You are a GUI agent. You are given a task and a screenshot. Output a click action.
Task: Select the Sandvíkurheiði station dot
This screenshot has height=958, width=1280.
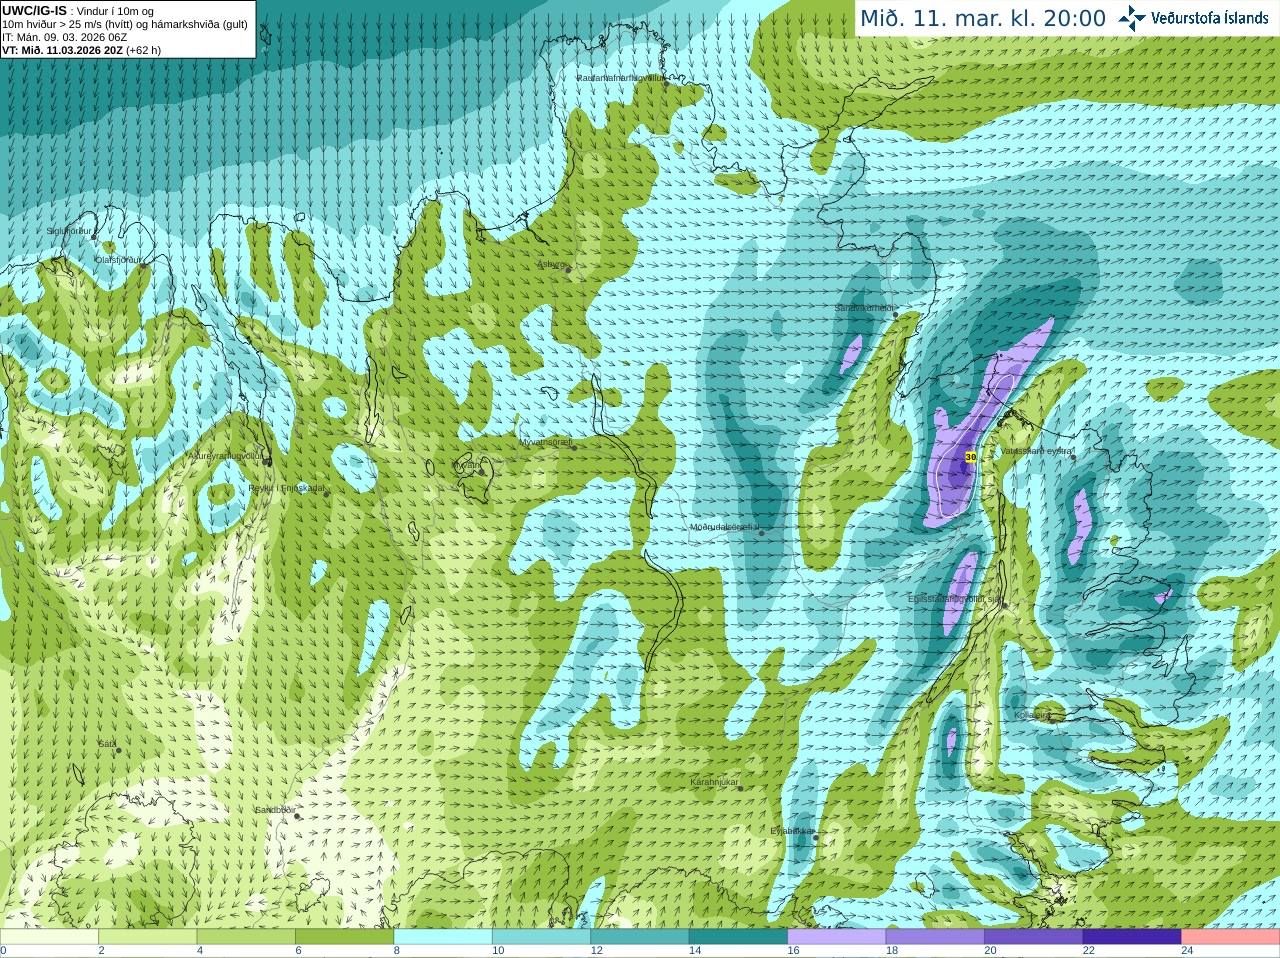(x=896, y=315)
